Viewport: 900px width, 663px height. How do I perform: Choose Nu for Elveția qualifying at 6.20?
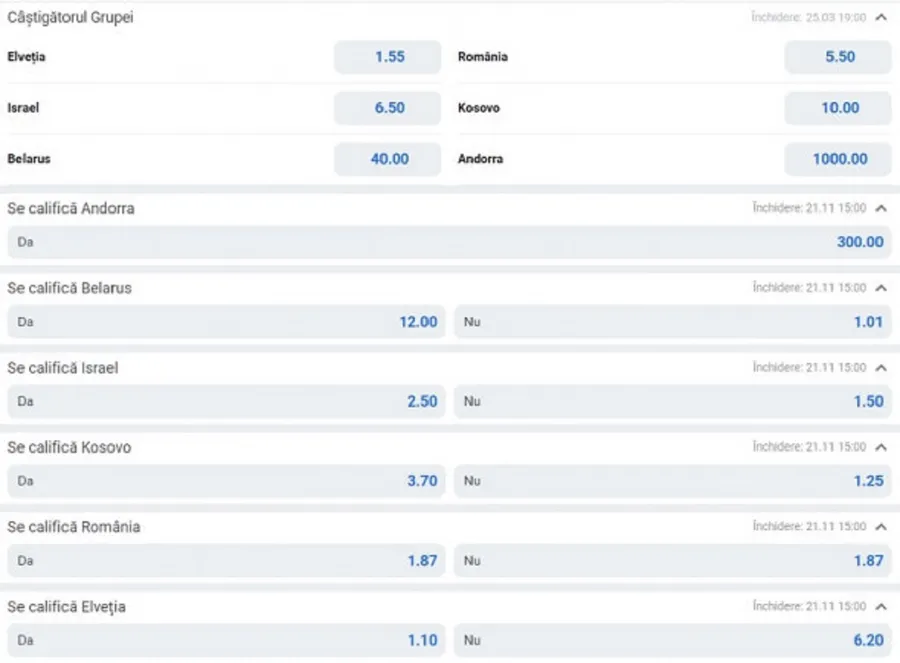coord(672,641)
